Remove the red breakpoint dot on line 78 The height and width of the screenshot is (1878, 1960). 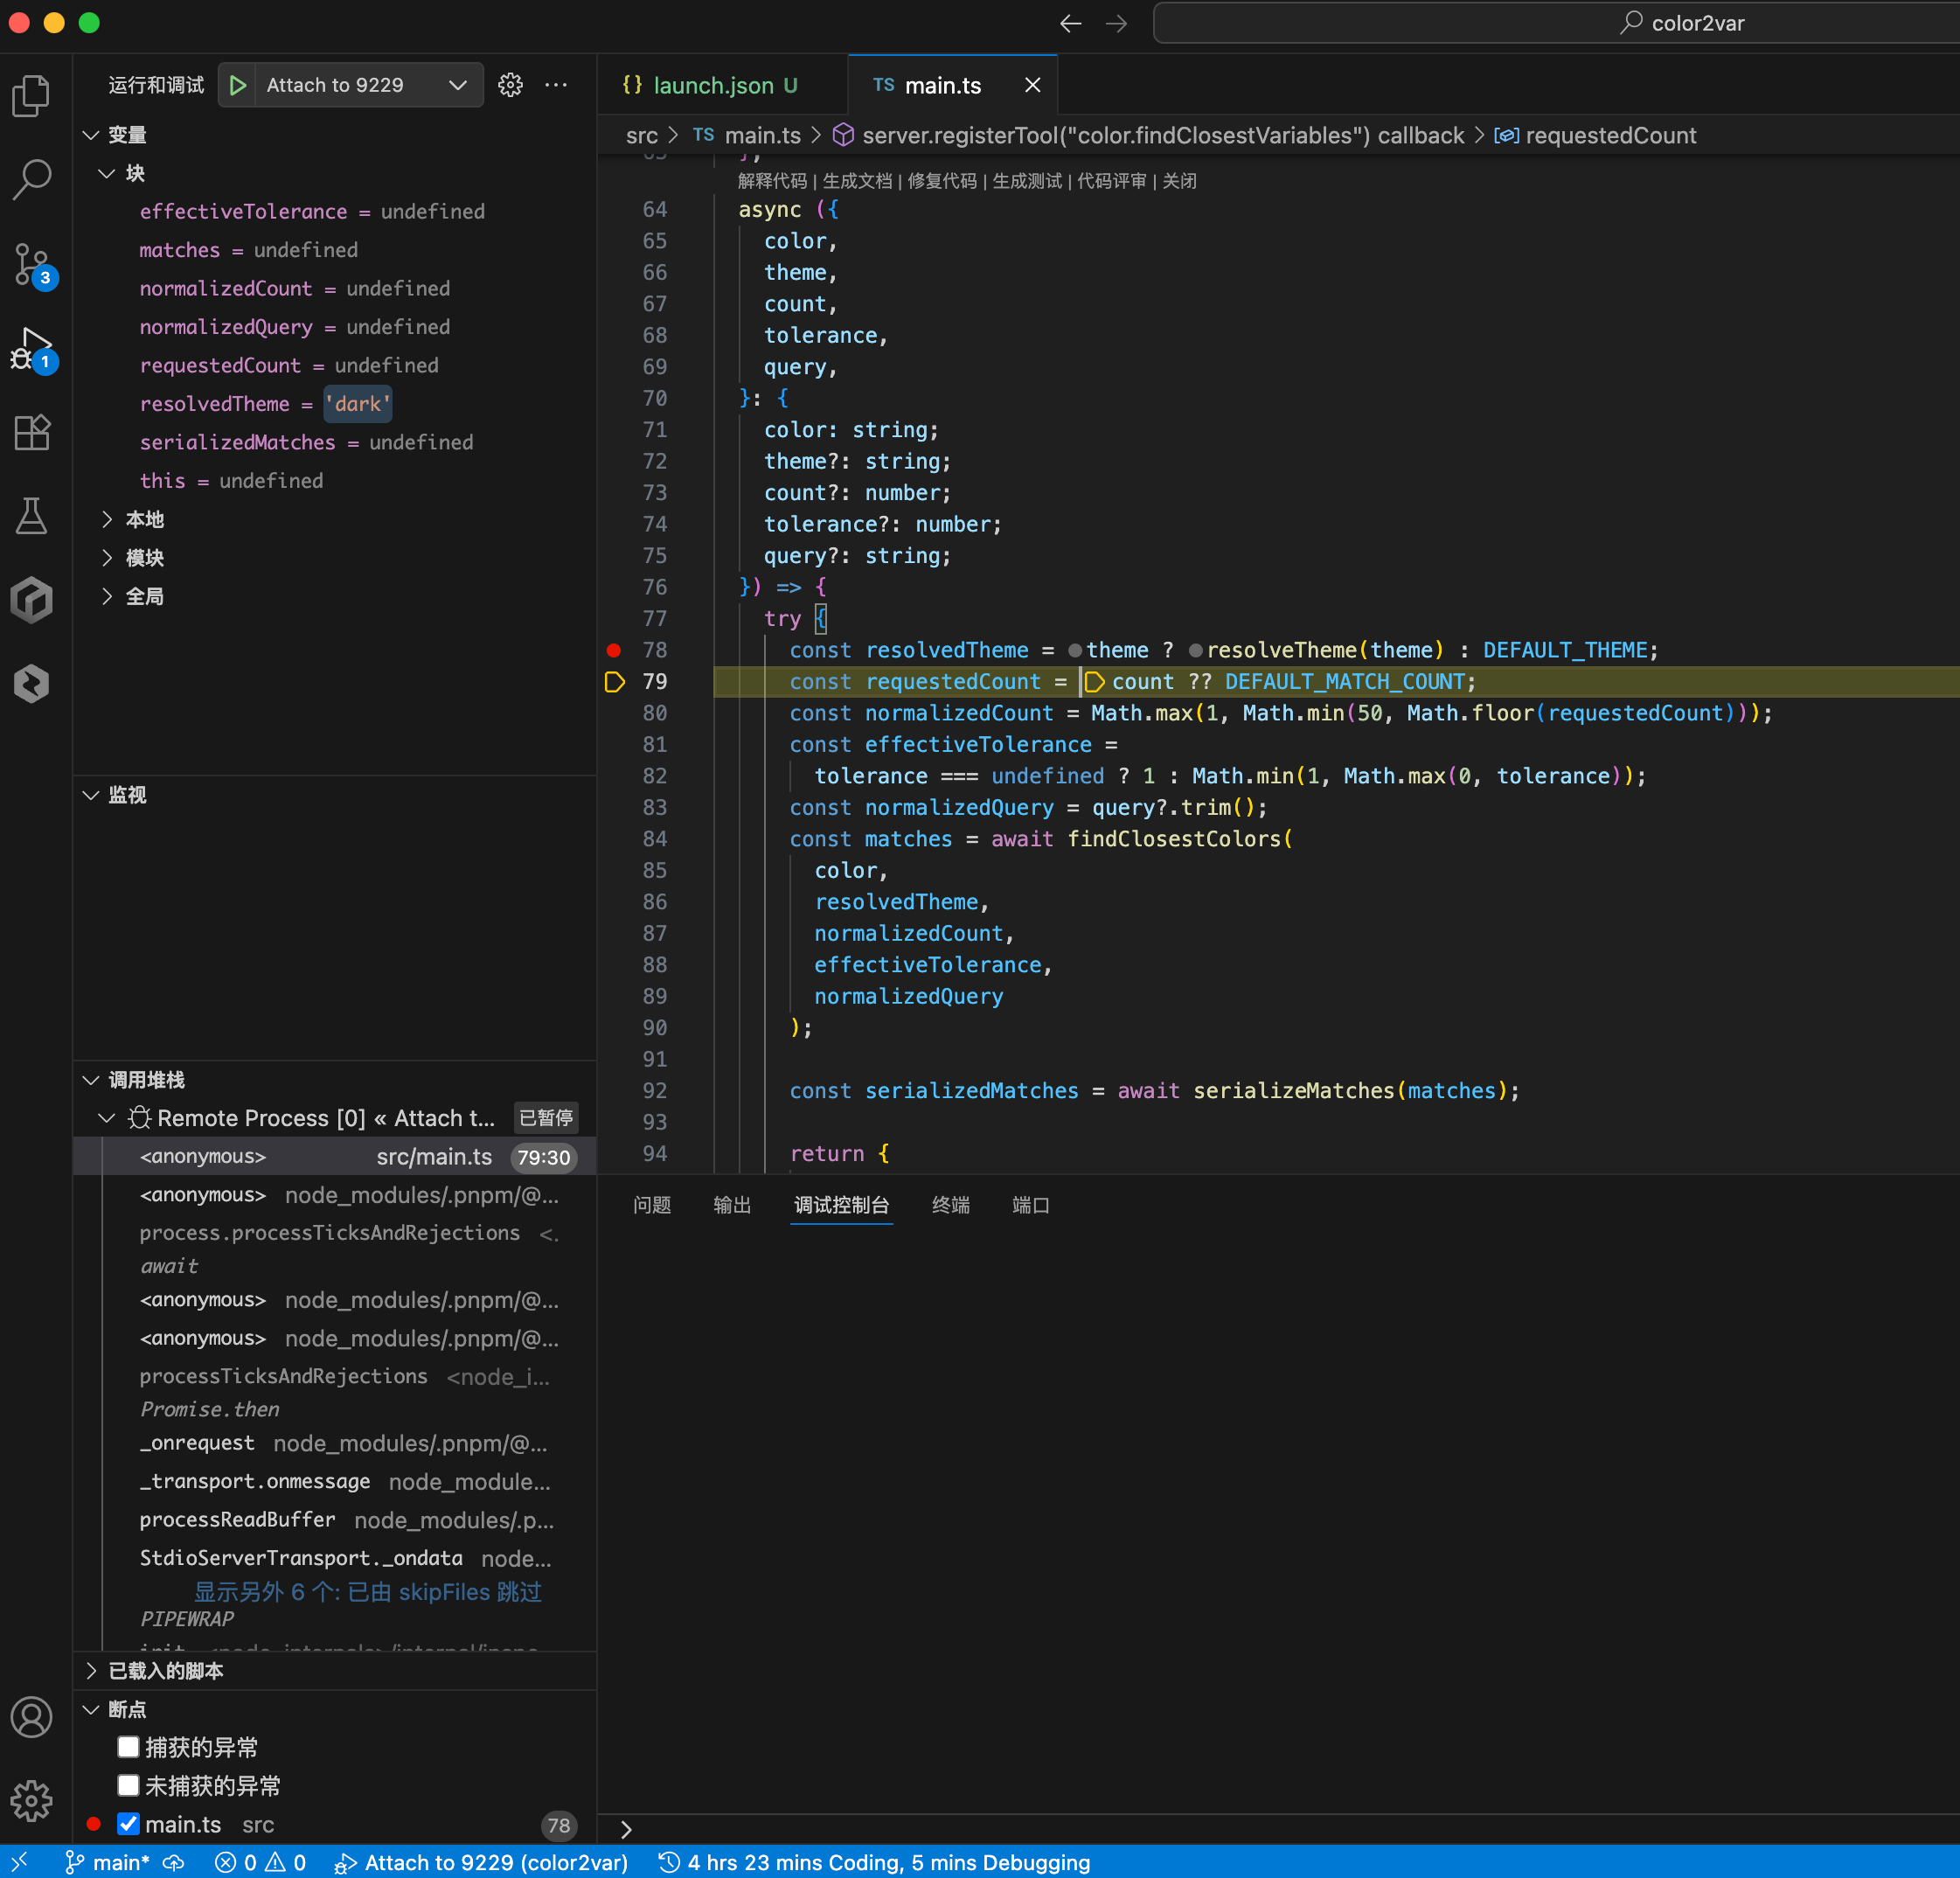click(614, 650)
